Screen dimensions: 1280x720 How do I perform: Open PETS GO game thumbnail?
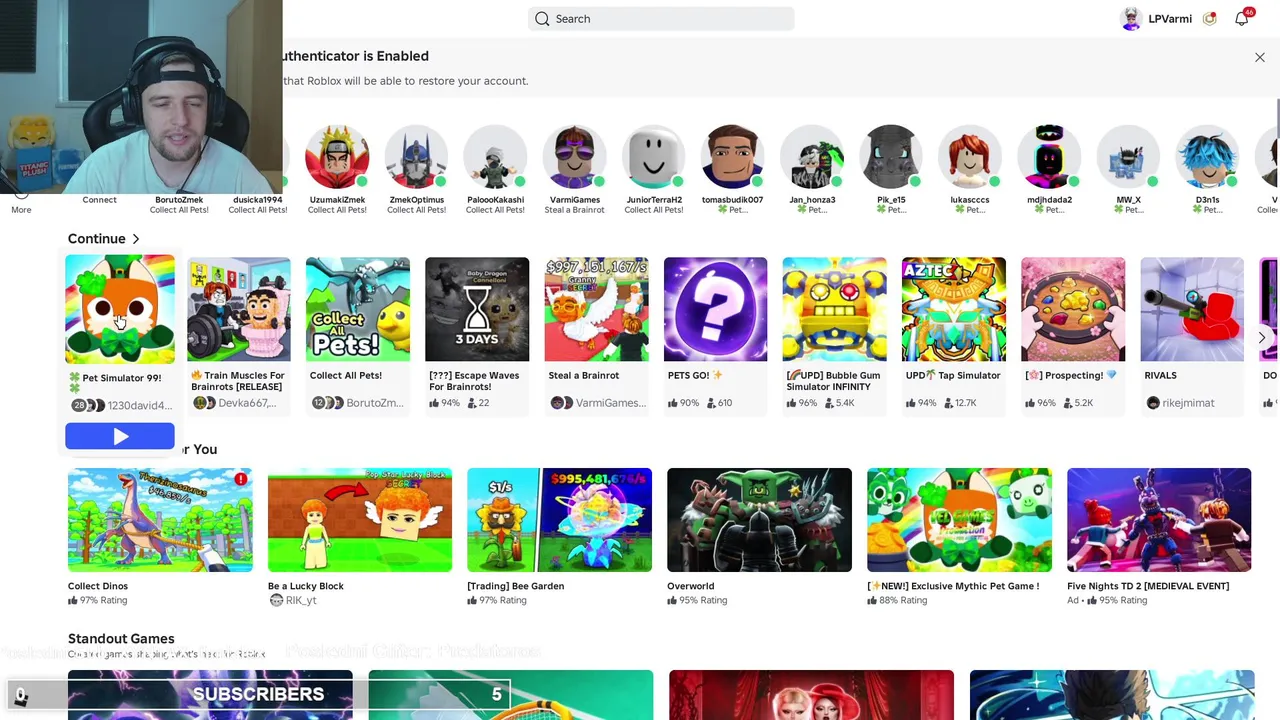point(715,309)
